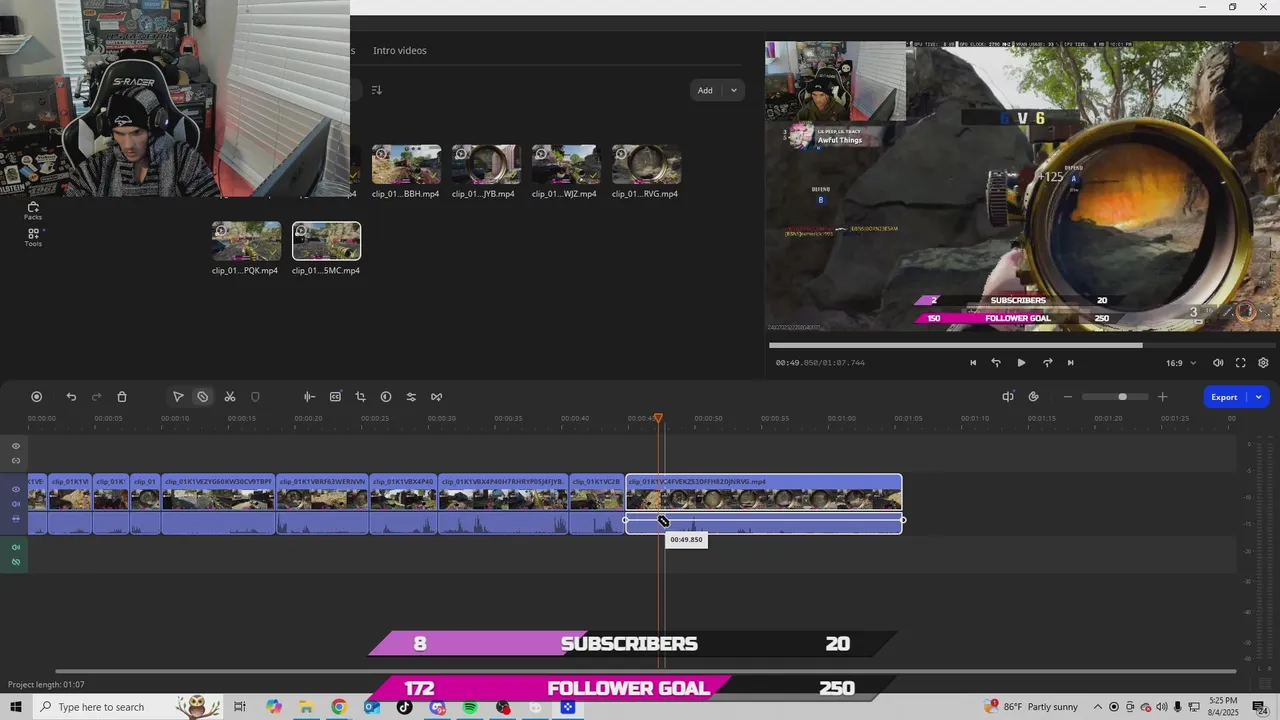This screenshot has width=1280, height=720.
Task: Hide the main video track
Action: pos(16,489)
